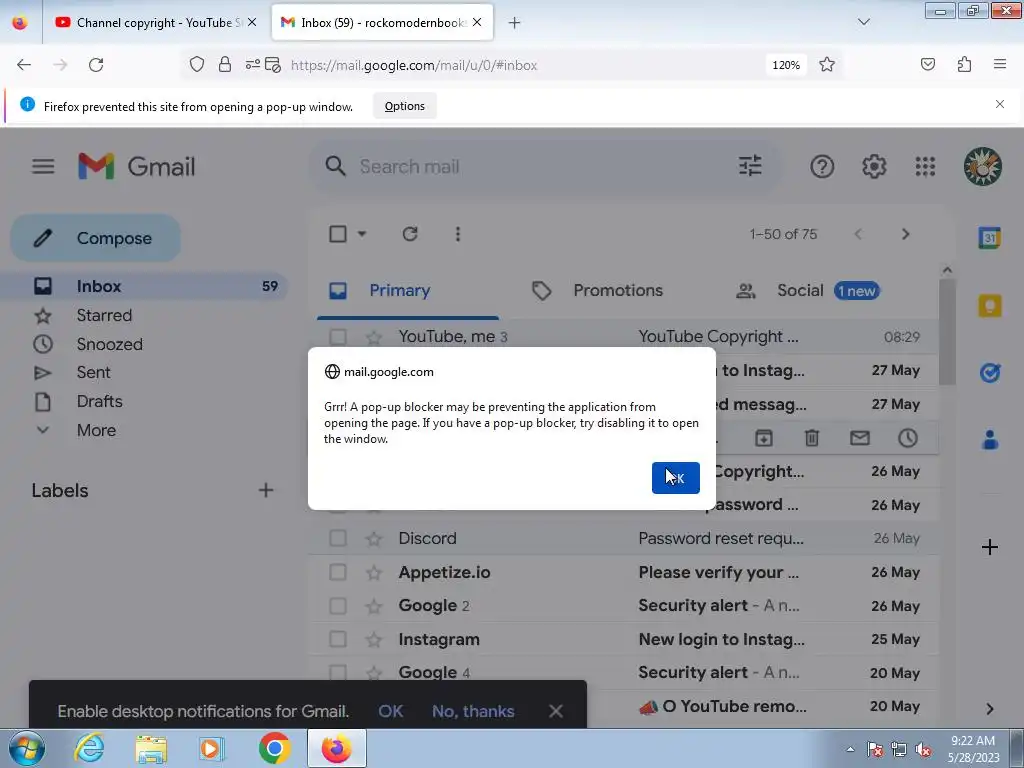This screenshot has height=768, width=1024.
Task: Open the select dropdown arrow beside checkbox
Action: point(362,234)
